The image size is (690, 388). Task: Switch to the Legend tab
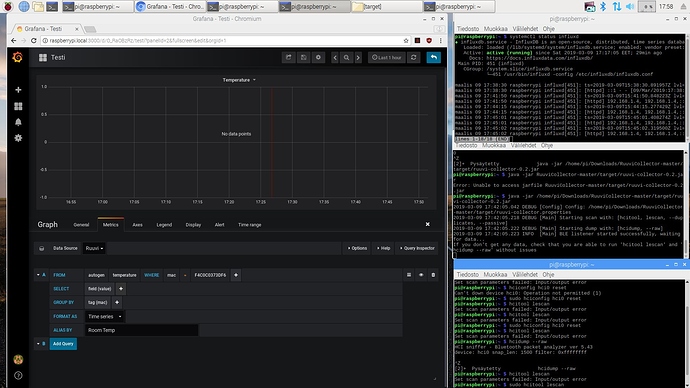click(164, 225)
